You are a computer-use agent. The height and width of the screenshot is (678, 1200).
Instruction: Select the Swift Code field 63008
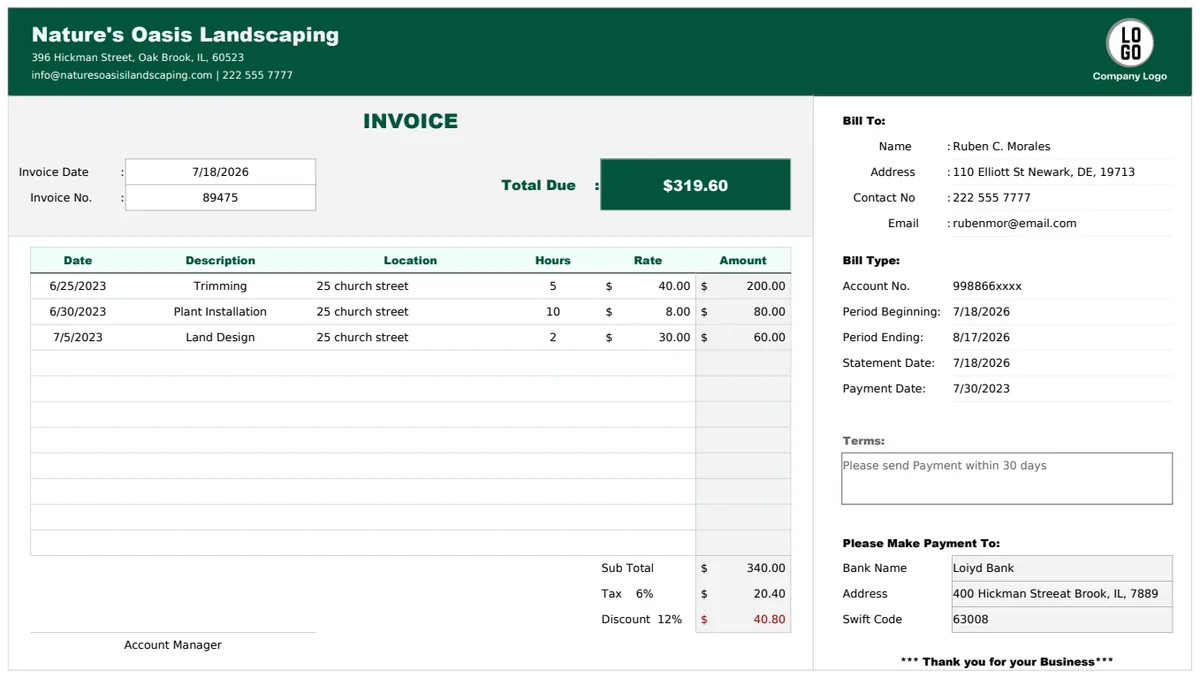(1061, 619)
